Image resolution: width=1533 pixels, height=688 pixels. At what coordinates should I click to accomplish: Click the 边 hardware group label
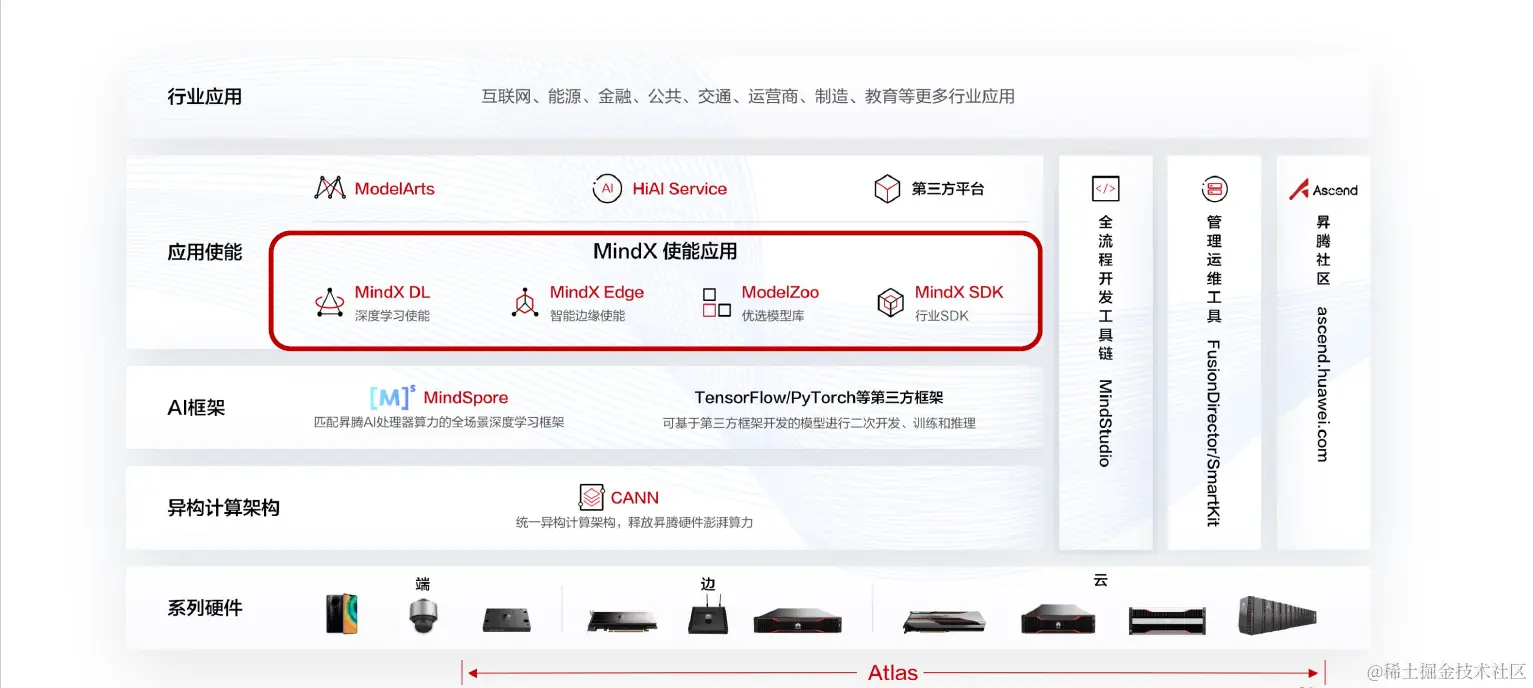tap(708, 584)
